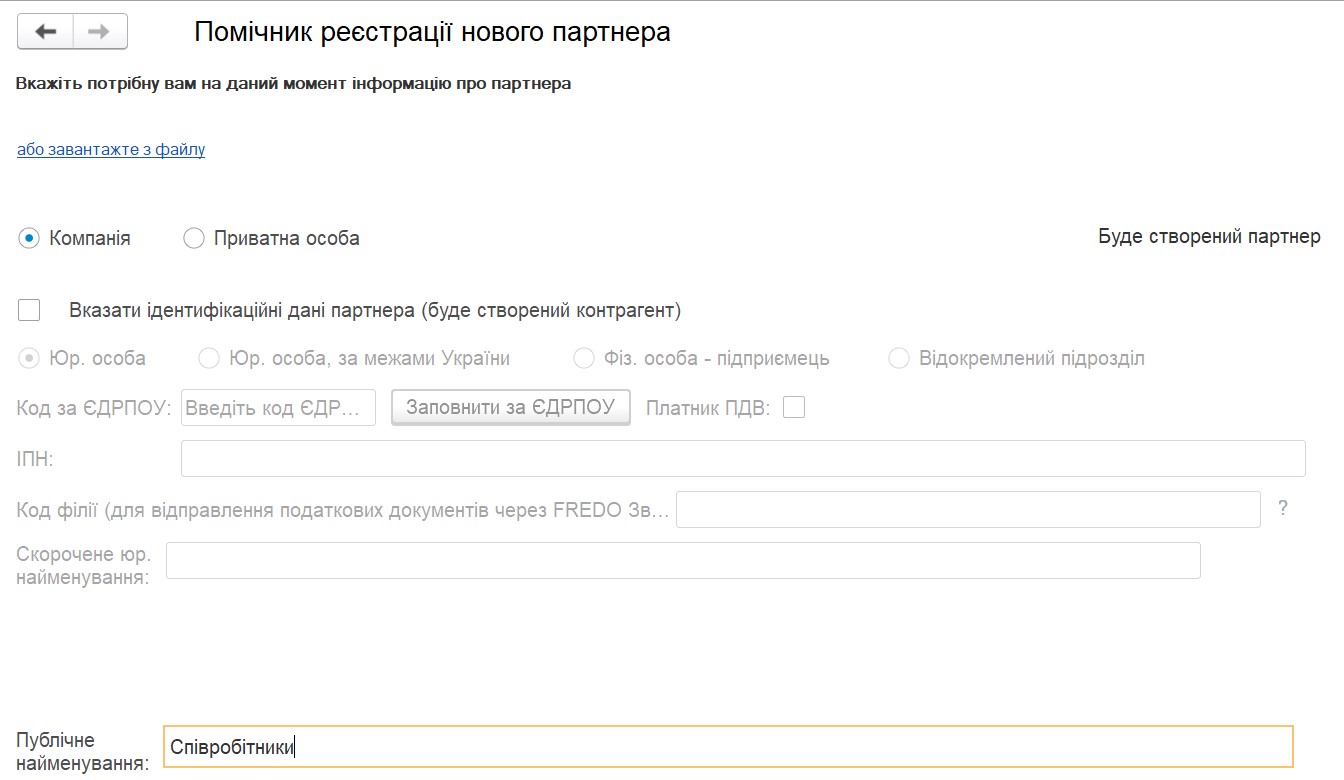
Task: Go forward with the right arrow button
Action: 100,32
